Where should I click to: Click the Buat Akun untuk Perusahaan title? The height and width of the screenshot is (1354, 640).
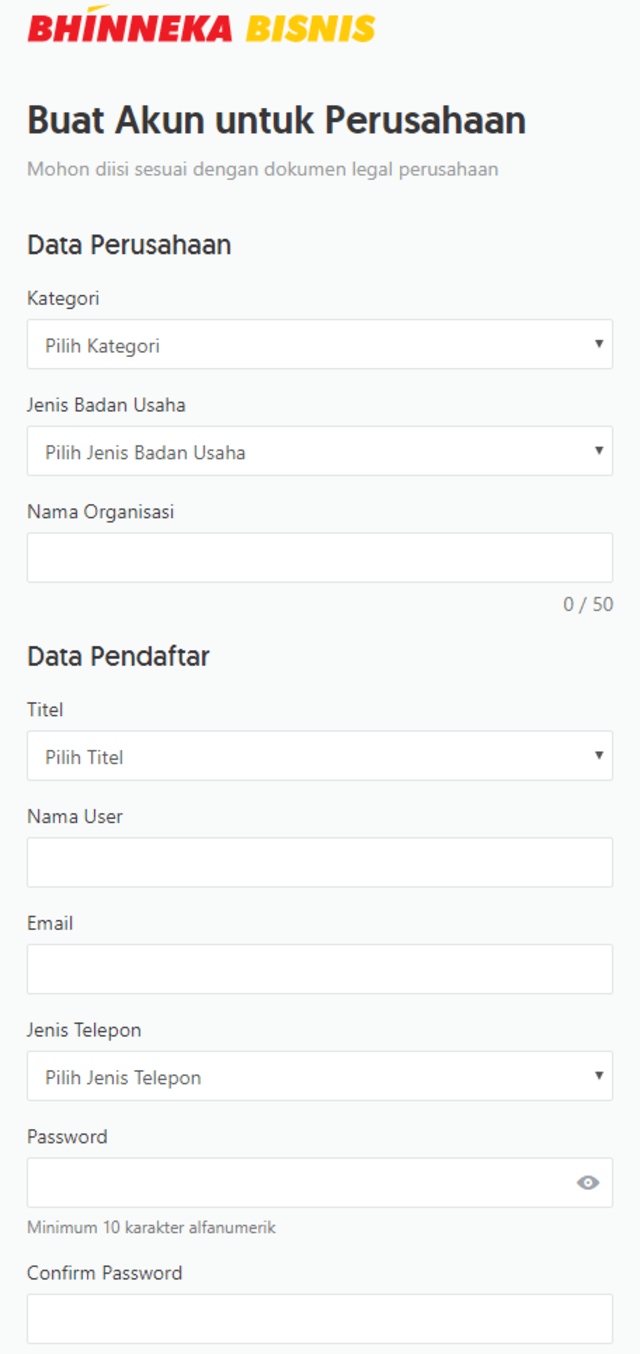coord(275,120)
